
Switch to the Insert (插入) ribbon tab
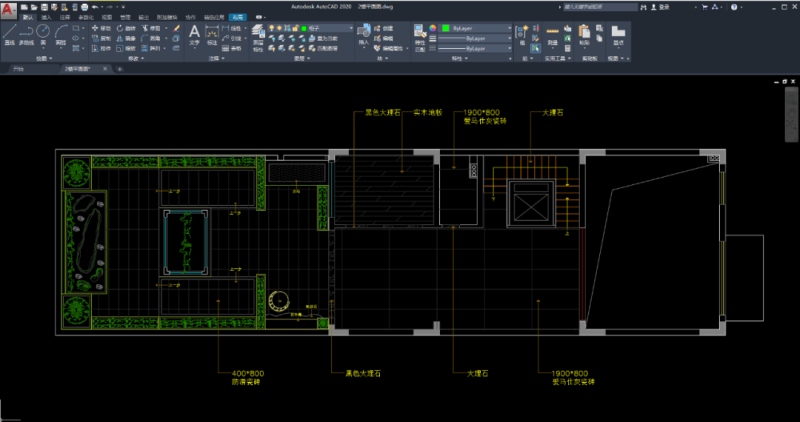tap(46, 17)
